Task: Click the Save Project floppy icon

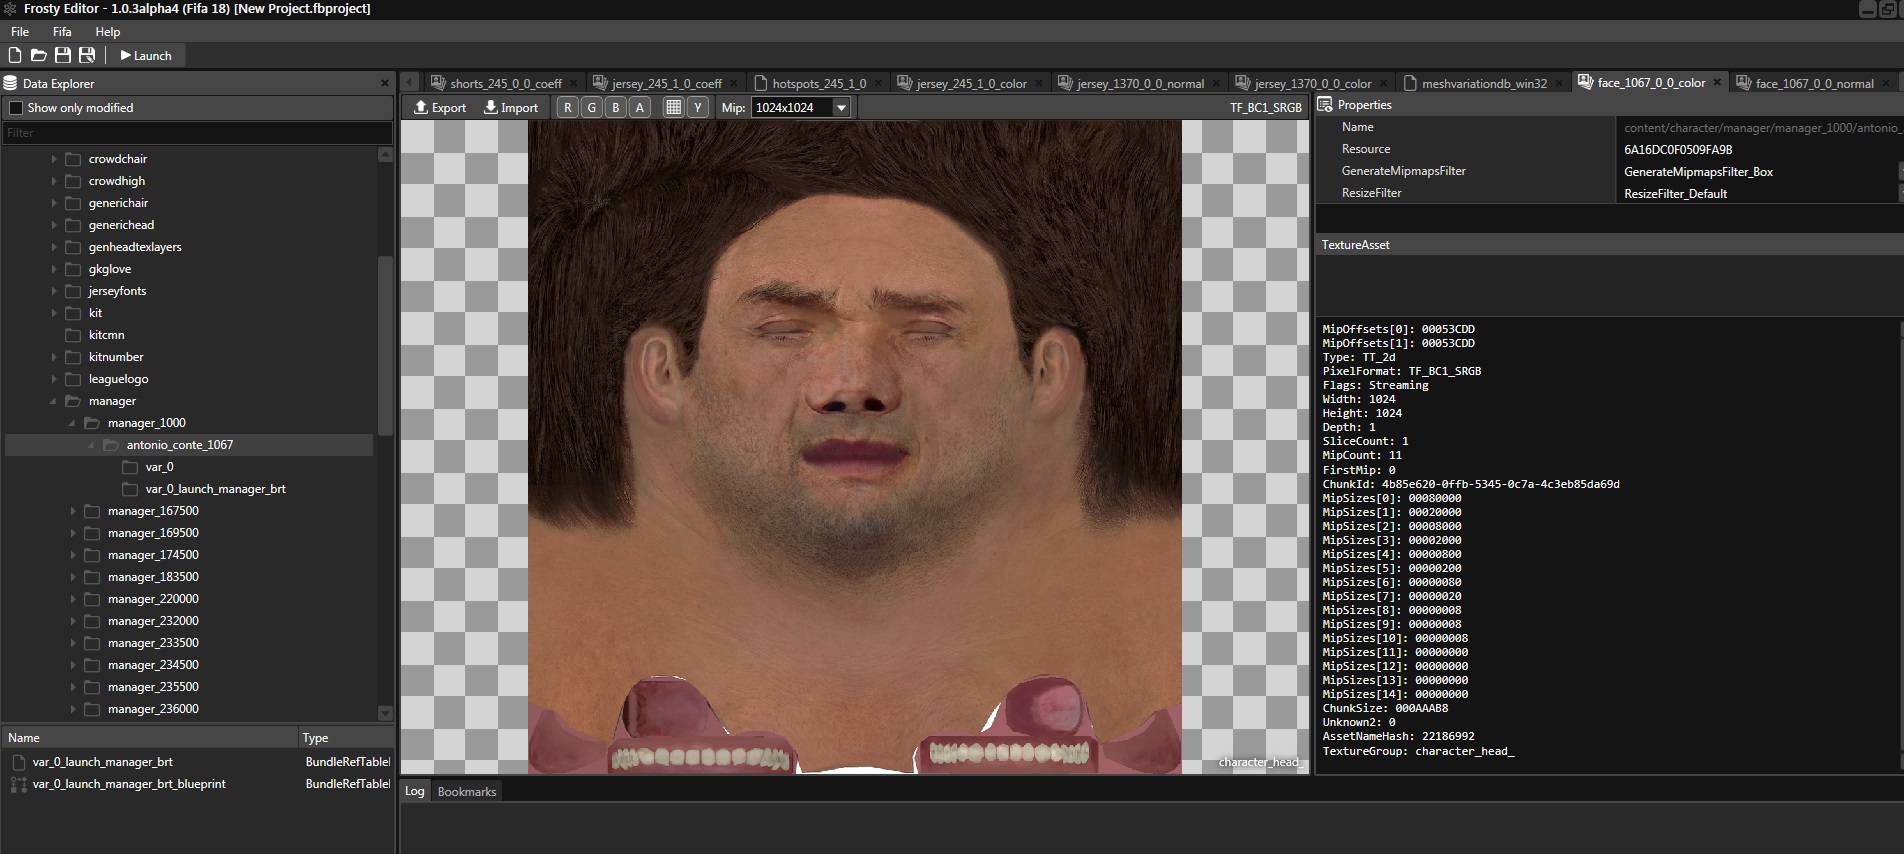Action: coord(63,55)
